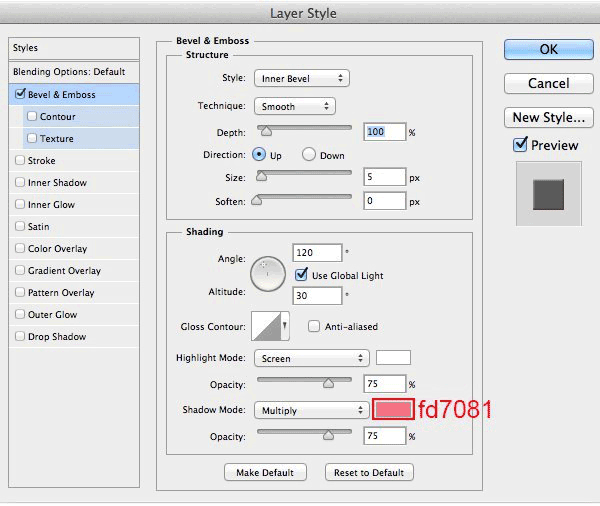Select the Texture sub-item label
Viewport: 600px width, 506px height.
point(57,139)
